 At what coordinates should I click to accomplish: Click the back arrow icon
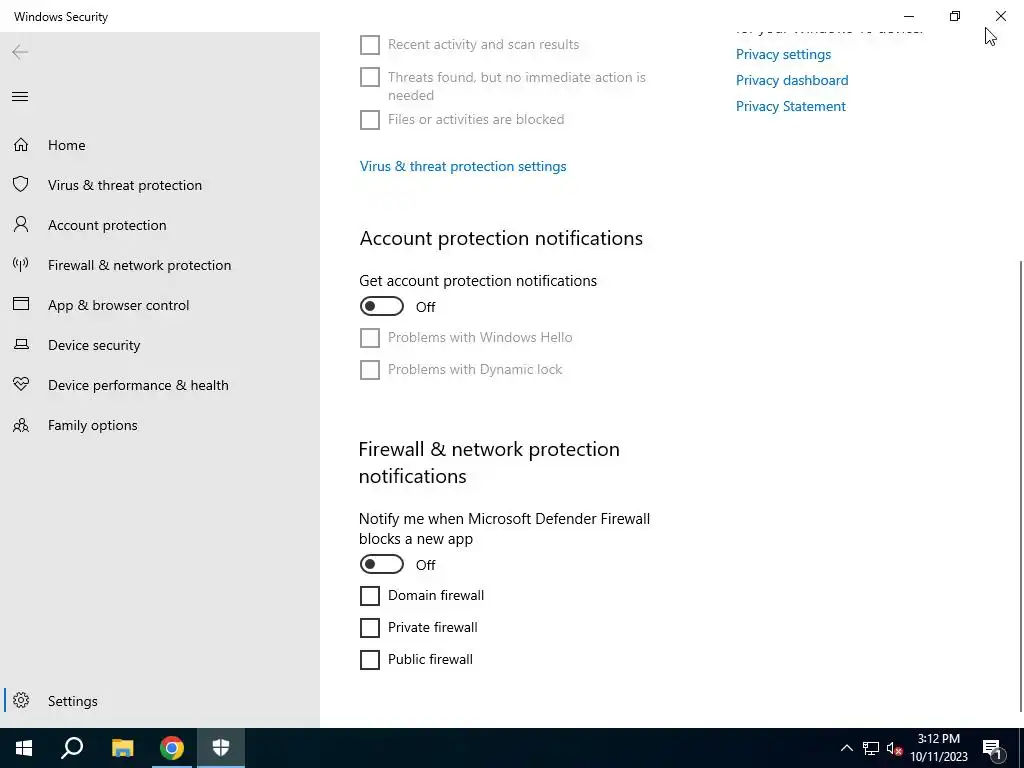20,52
